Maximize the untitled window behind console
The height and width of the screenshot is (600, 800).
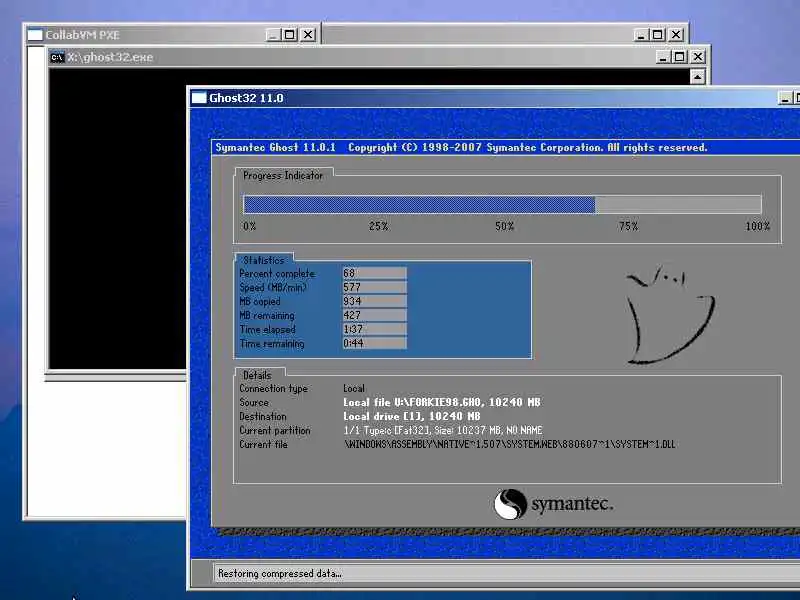tap(658, 35)
